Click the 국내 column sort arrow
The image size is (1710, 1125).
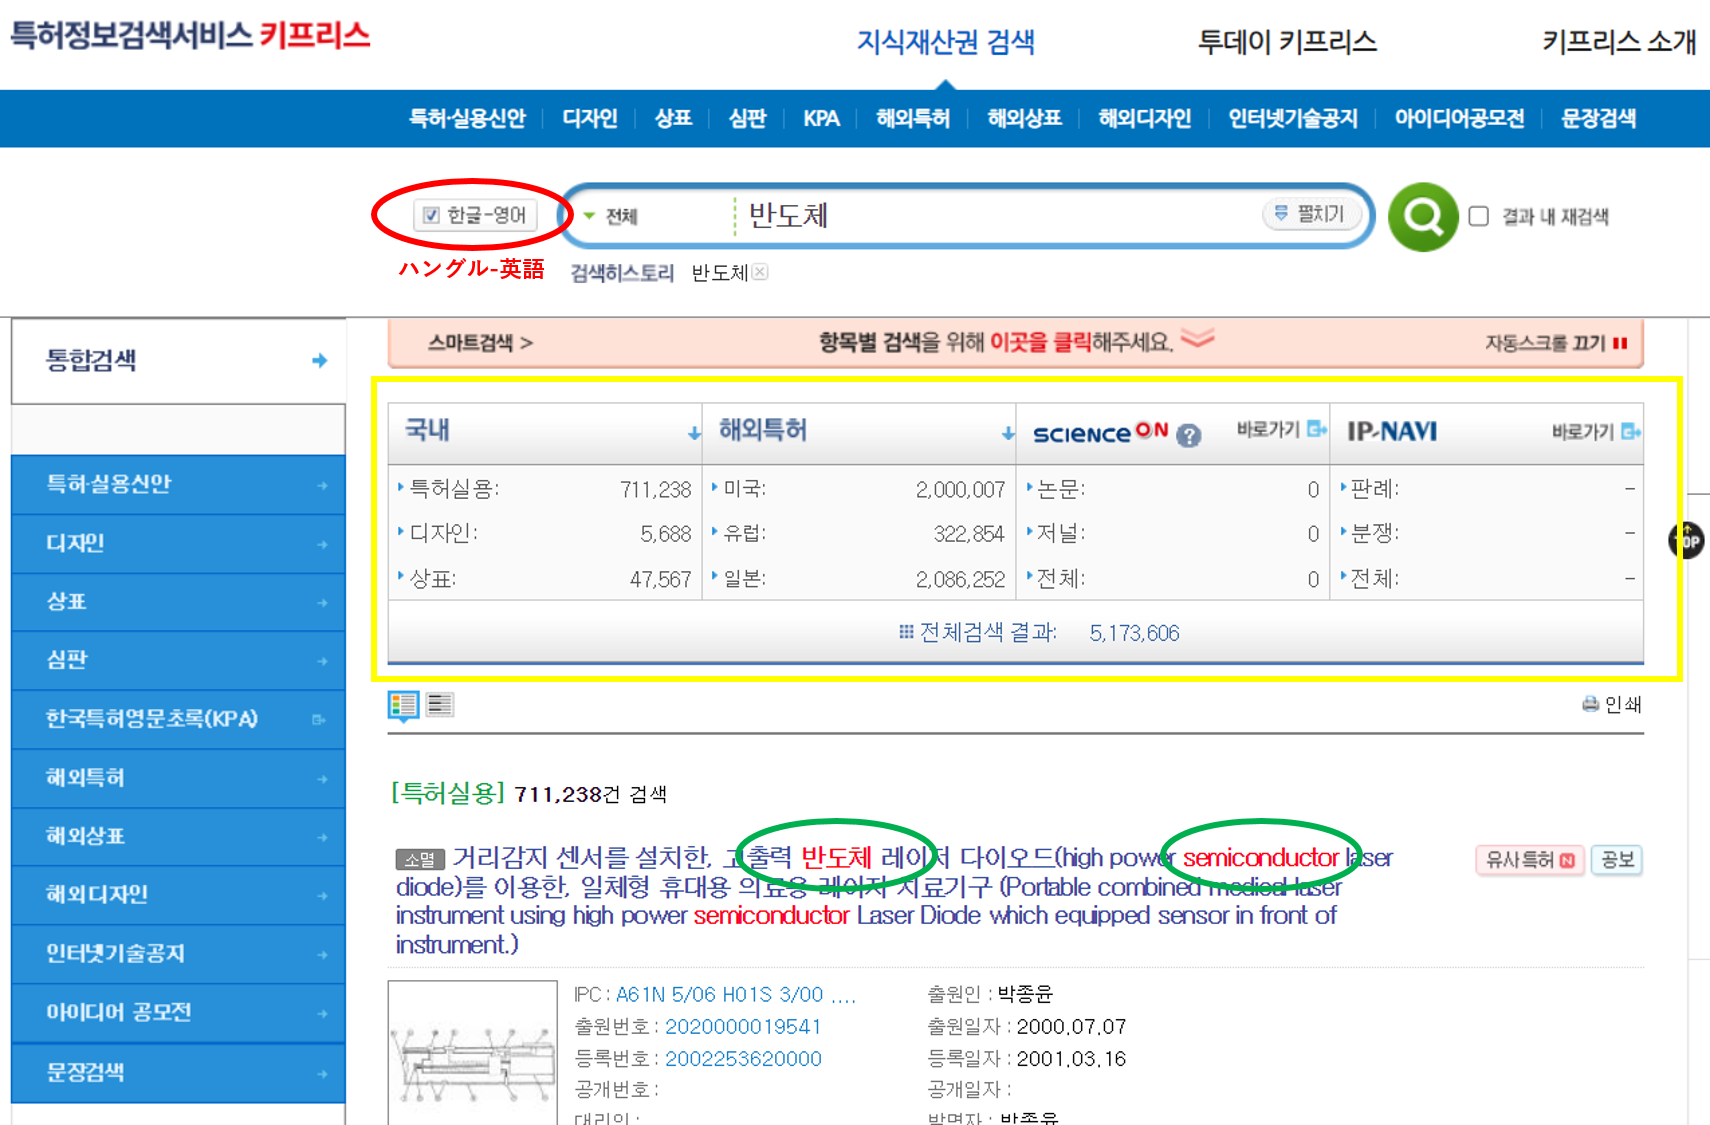coord(694,433)
